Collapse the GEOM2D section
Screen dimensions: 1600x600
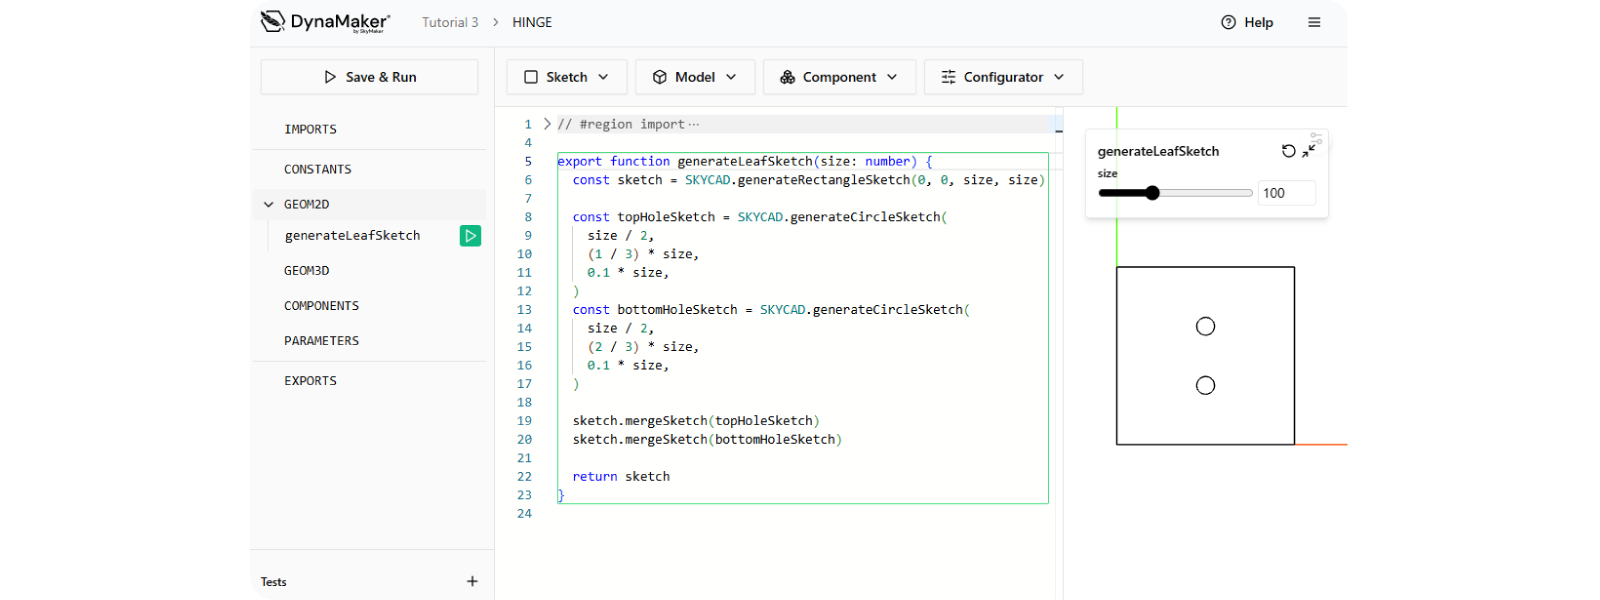point(268,204)
